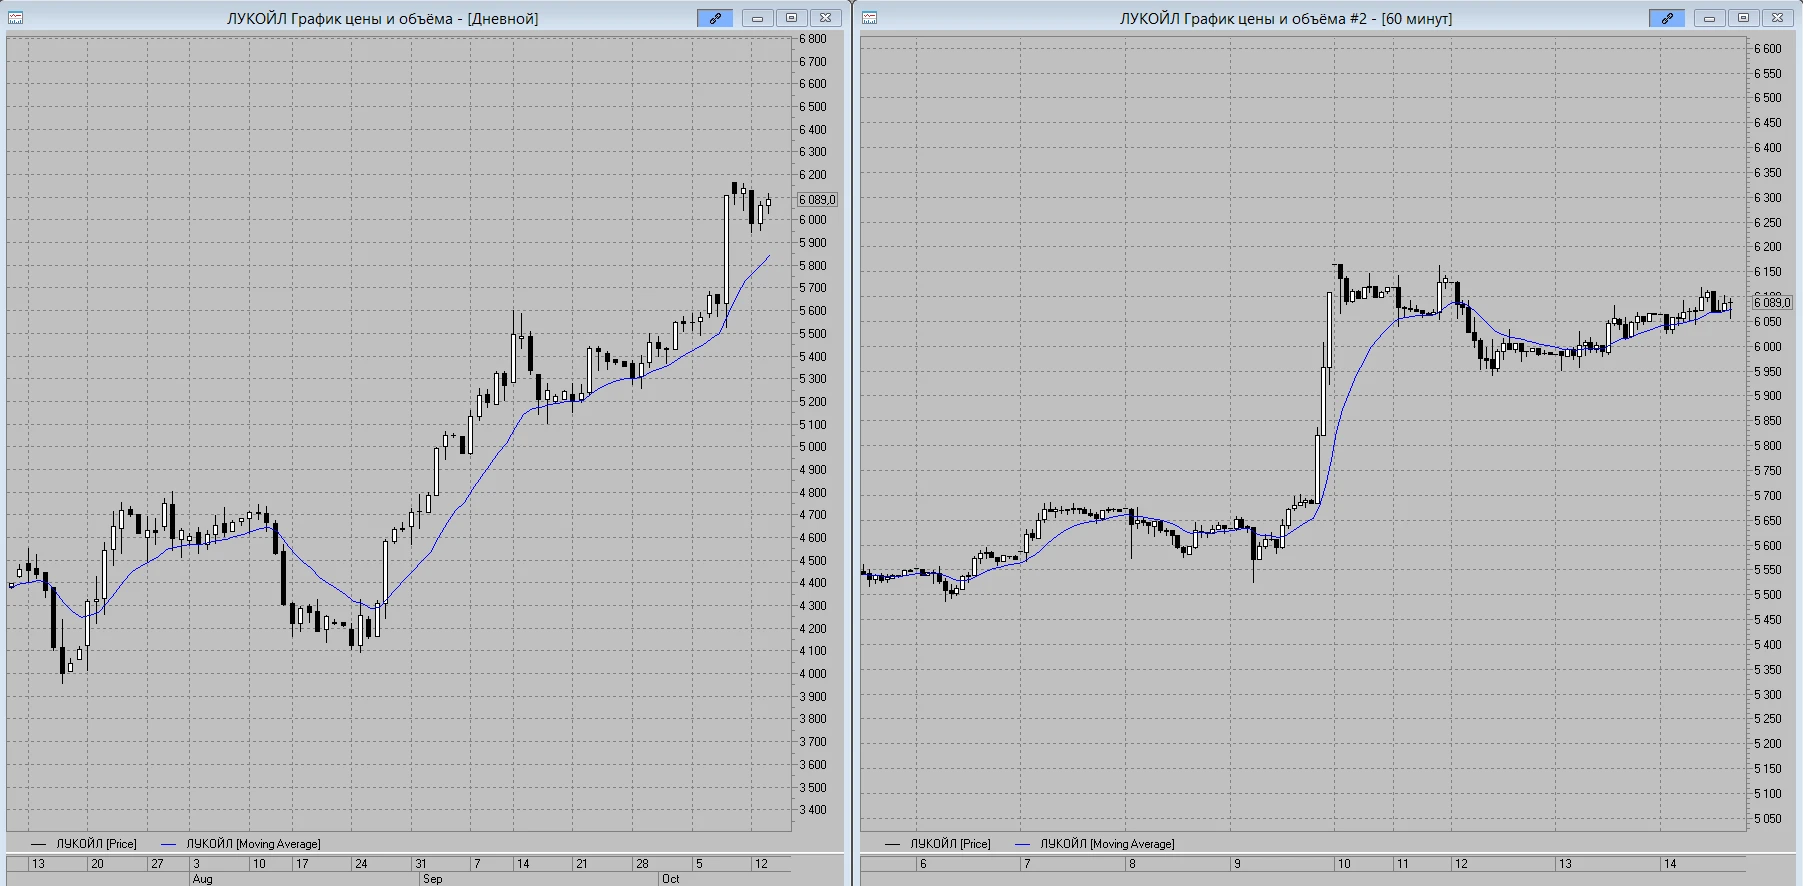
Task: Click the 4 000 price label on daily scale
Action: (813, 674)
